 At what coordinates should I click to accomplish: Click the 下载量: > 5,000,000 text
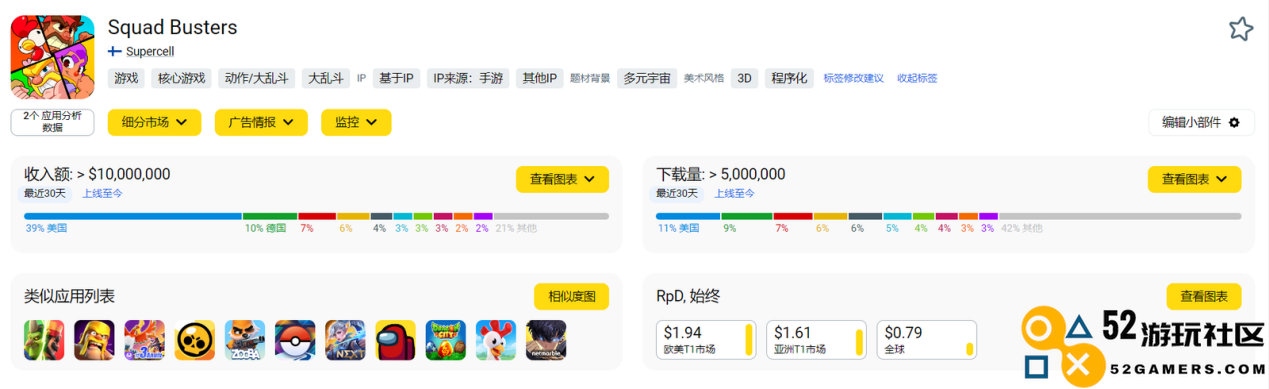(x=721, y=174)
